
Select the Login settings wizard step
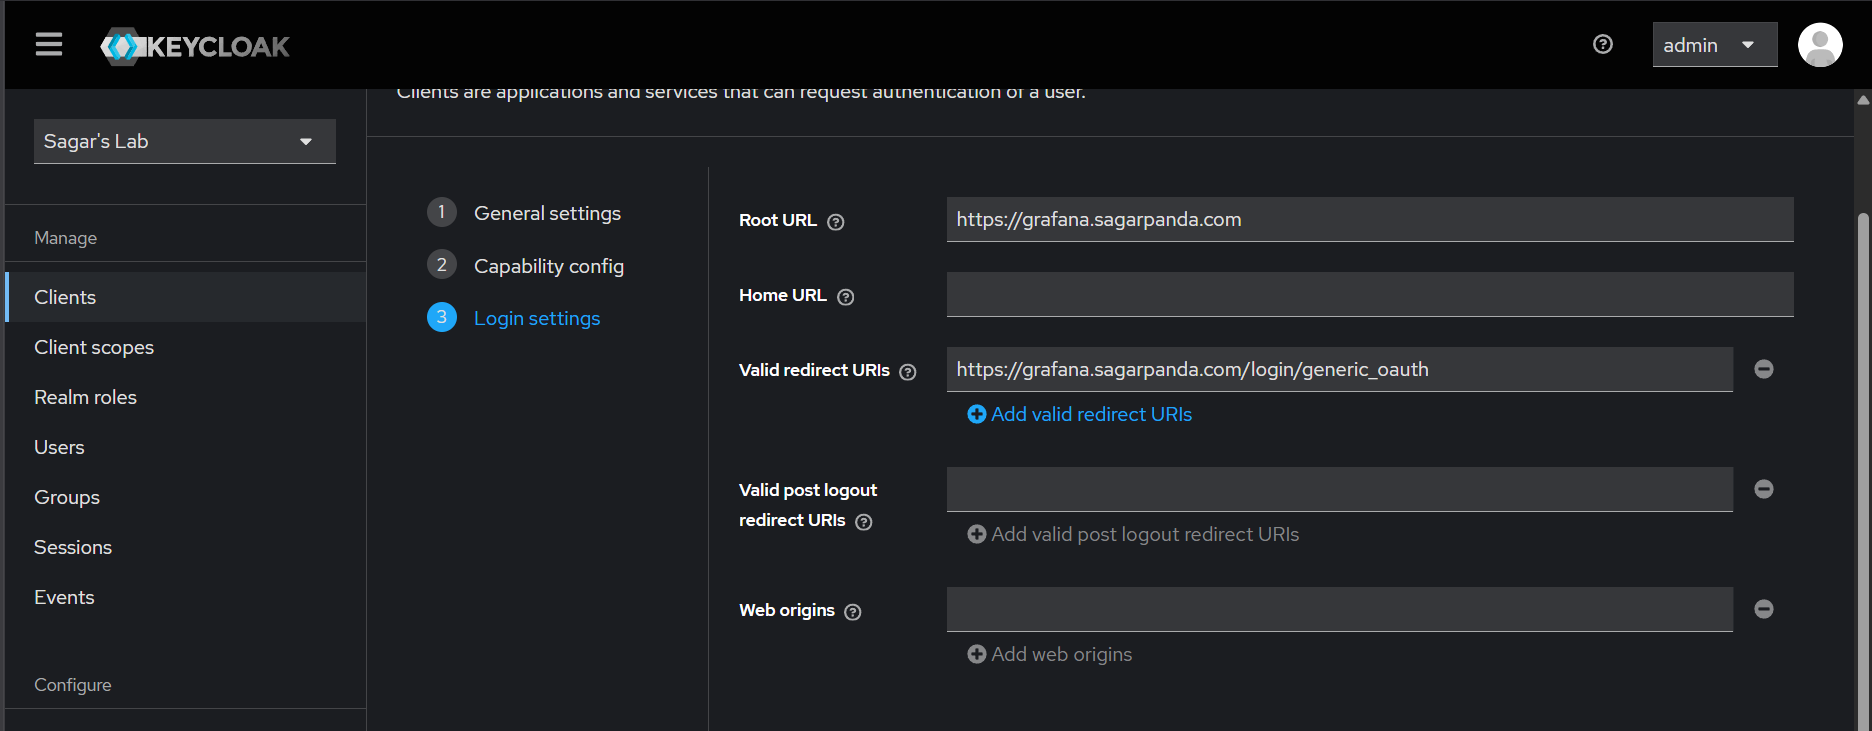[x=514, y=318]
